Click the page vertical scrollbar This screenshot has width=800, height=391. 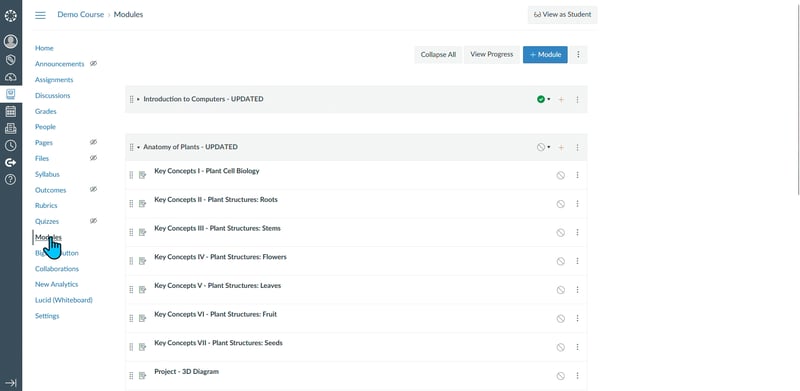(x=798, y=100)
